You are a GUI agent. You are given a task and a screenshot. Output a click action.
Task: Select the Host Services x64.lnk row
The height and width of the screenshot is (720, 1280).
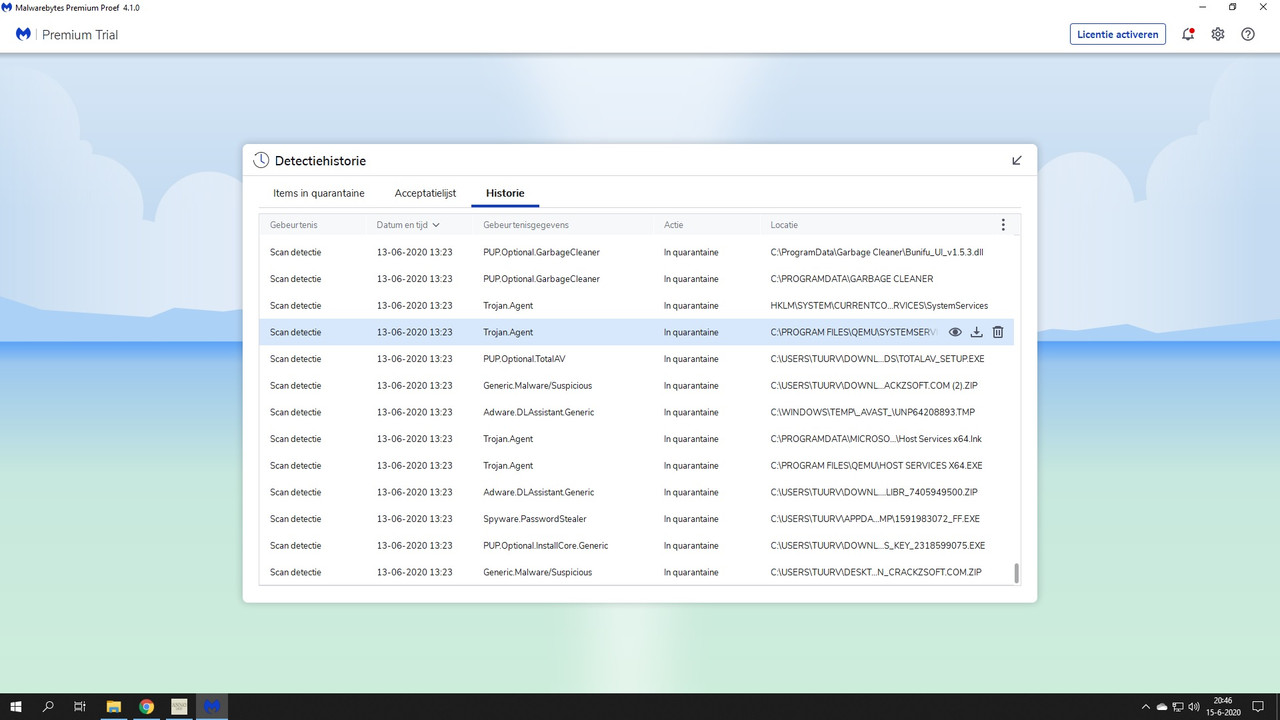pyautogui.click(x=636, y=439)
